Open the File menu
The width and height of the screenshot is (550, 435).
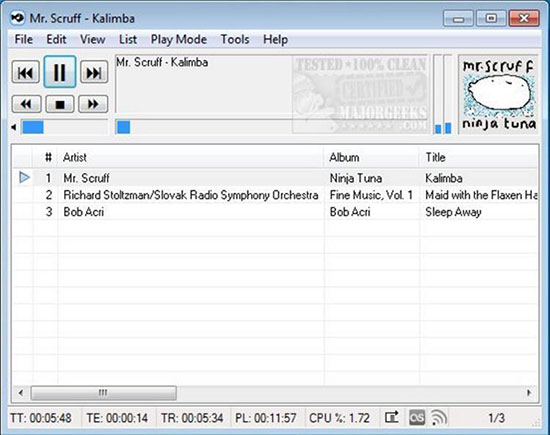tap(24, 39)
